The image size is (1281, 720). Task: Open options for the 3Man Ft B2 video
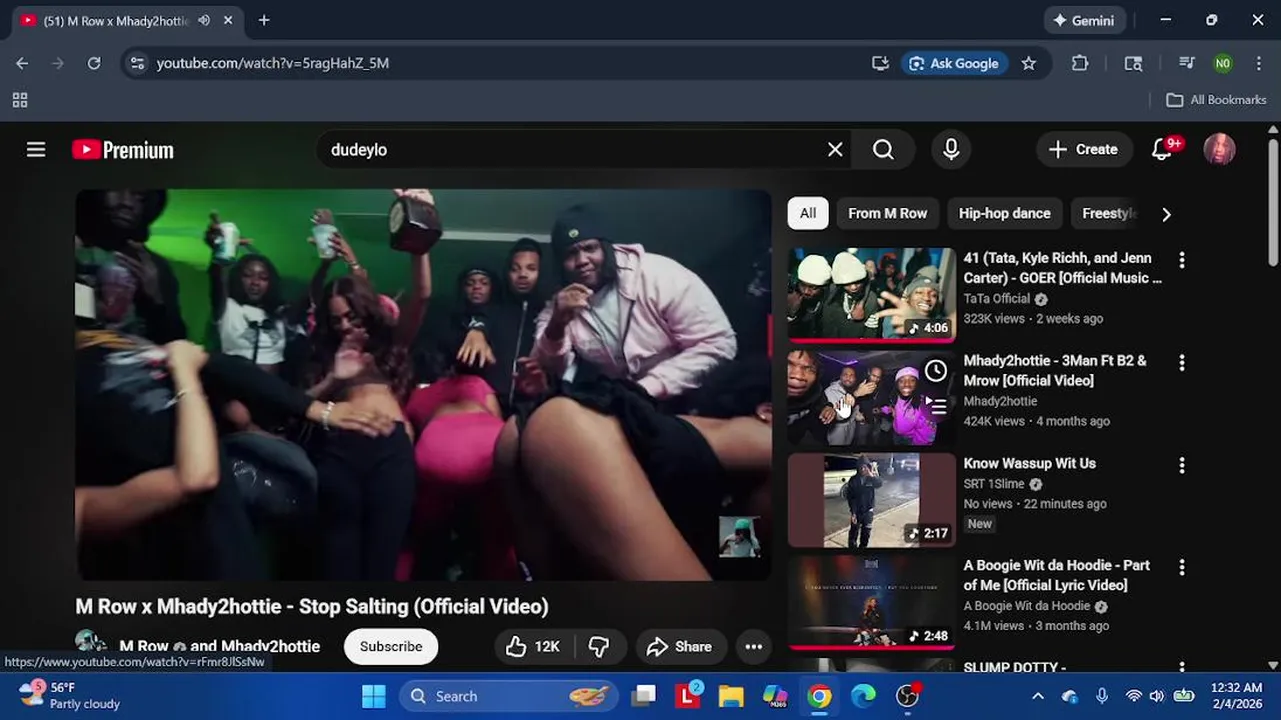[1182, 362]
